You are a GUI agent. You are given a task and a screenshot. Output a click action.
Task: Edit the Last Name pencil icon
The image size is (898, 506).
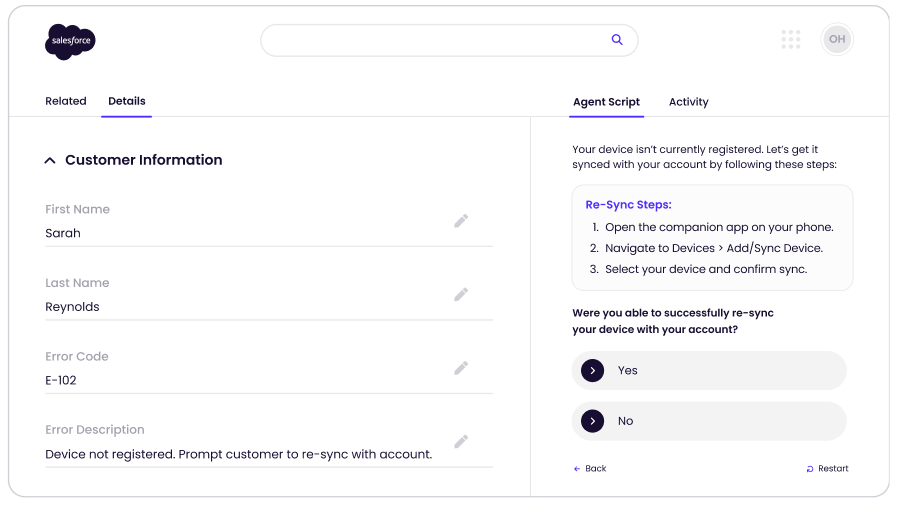pos(461,295)
